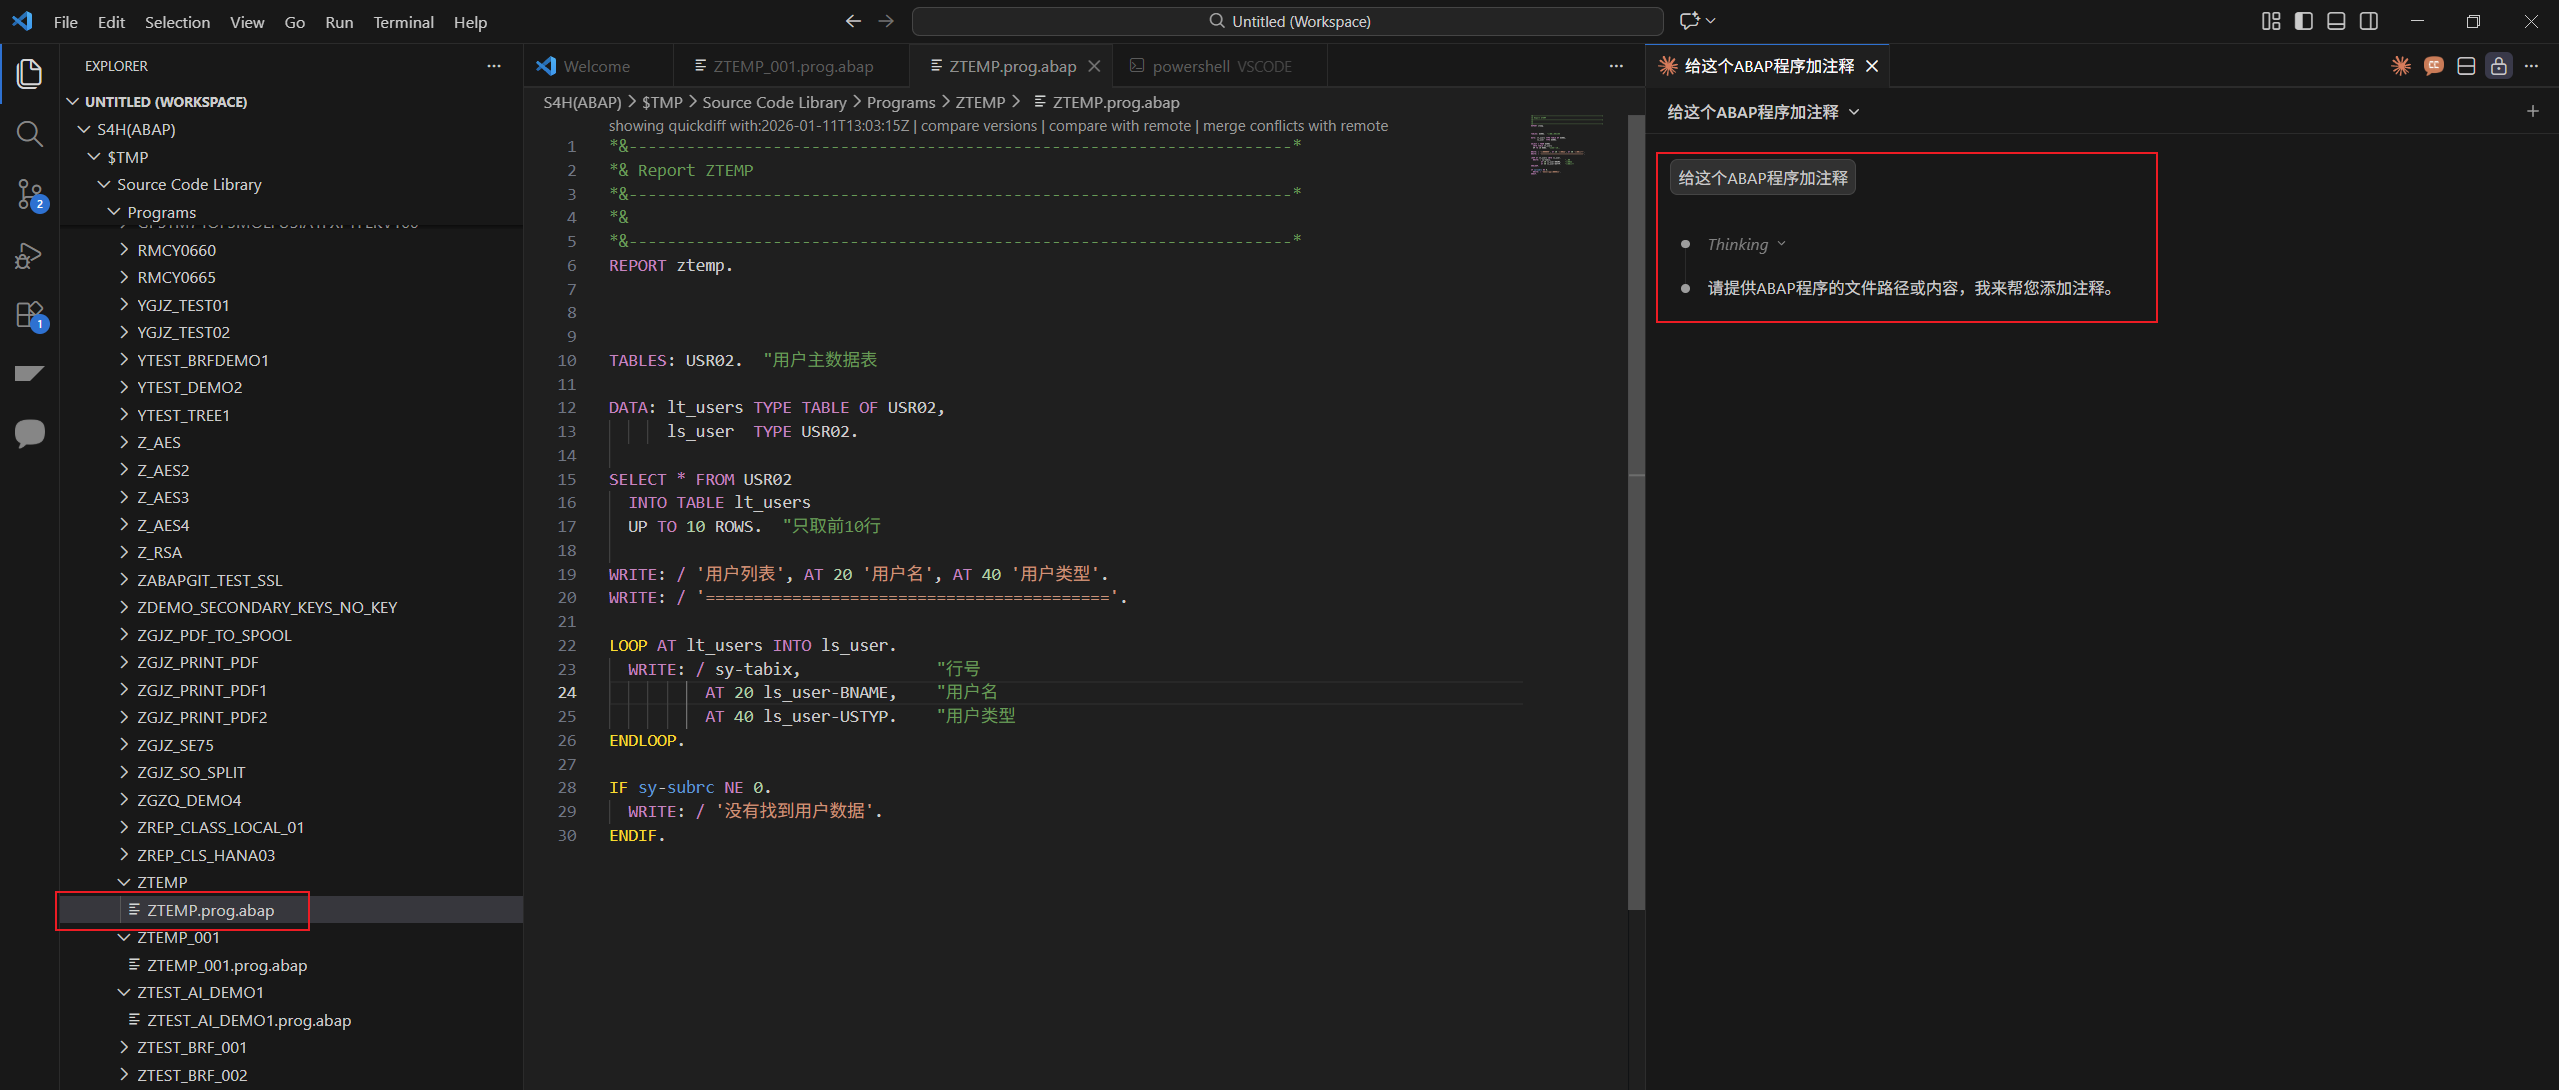Toggle the bottom panel layout button
The height and width of the screenshot is (1090, 2559).
click(2336, 21)
